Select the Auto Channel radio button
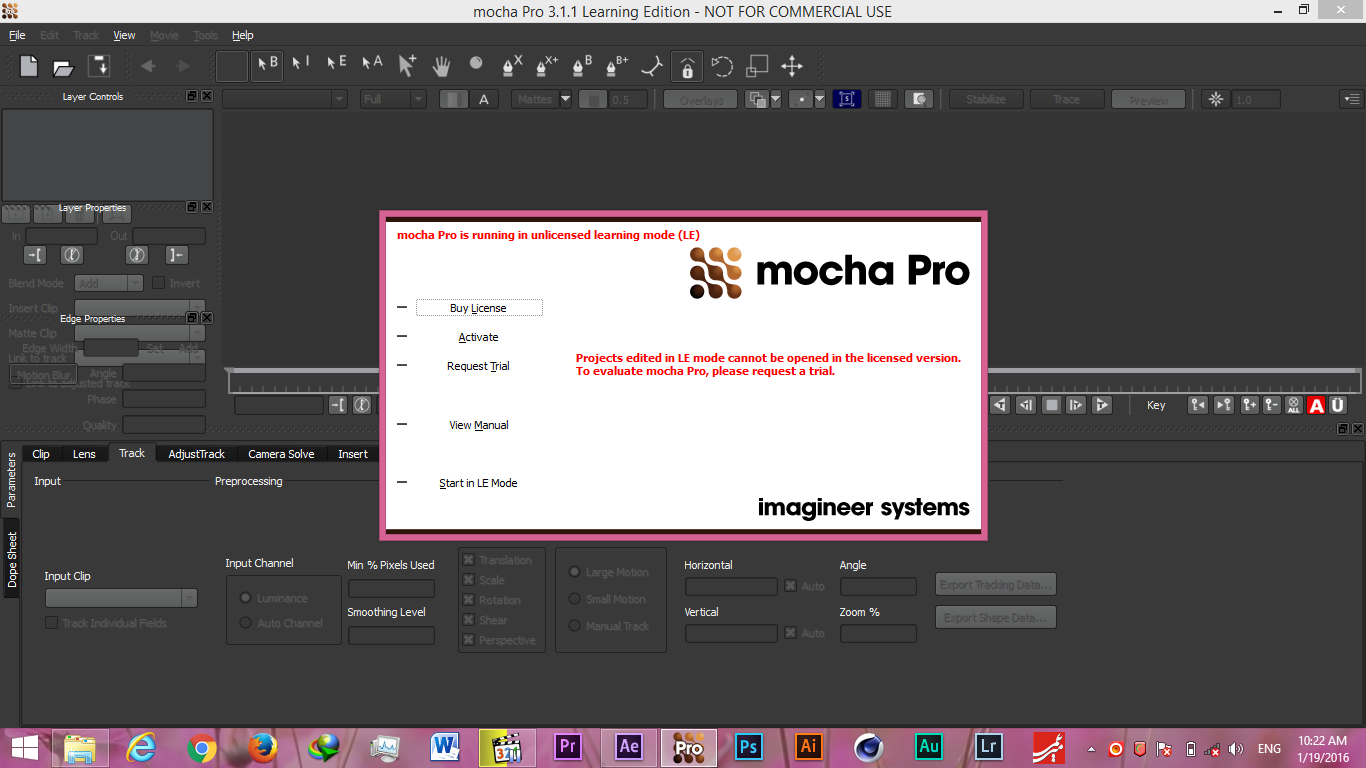Screen dimensions: 1366x768 (245, 623)
